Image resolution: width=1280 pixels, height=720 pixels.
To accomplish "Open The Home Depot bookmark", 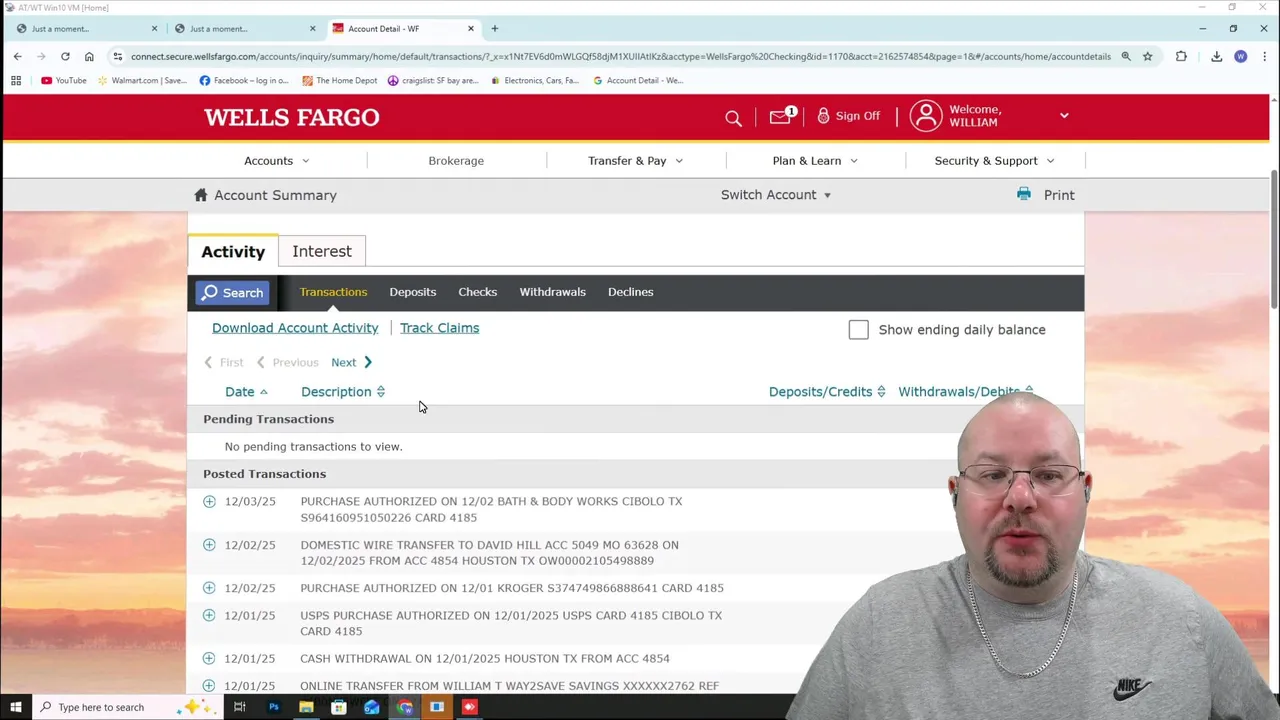I will [340, 80].
